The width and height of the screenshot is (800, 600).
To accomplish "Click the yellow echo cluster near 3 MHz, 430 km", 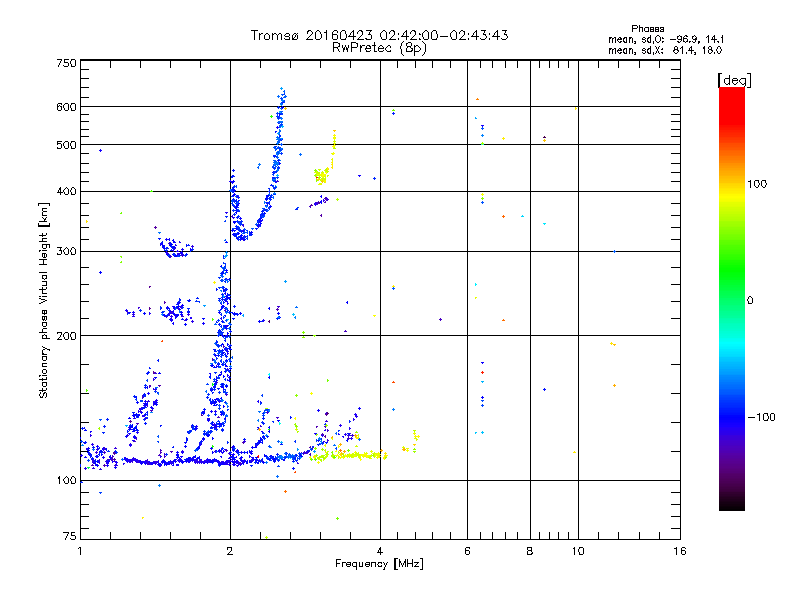I will (321, 176).
